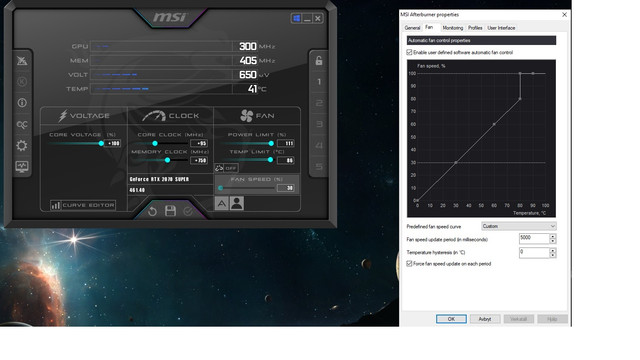The image size is (640, 360).
Task: Click the temperature hysteresis field
Action: coord(534,253)
